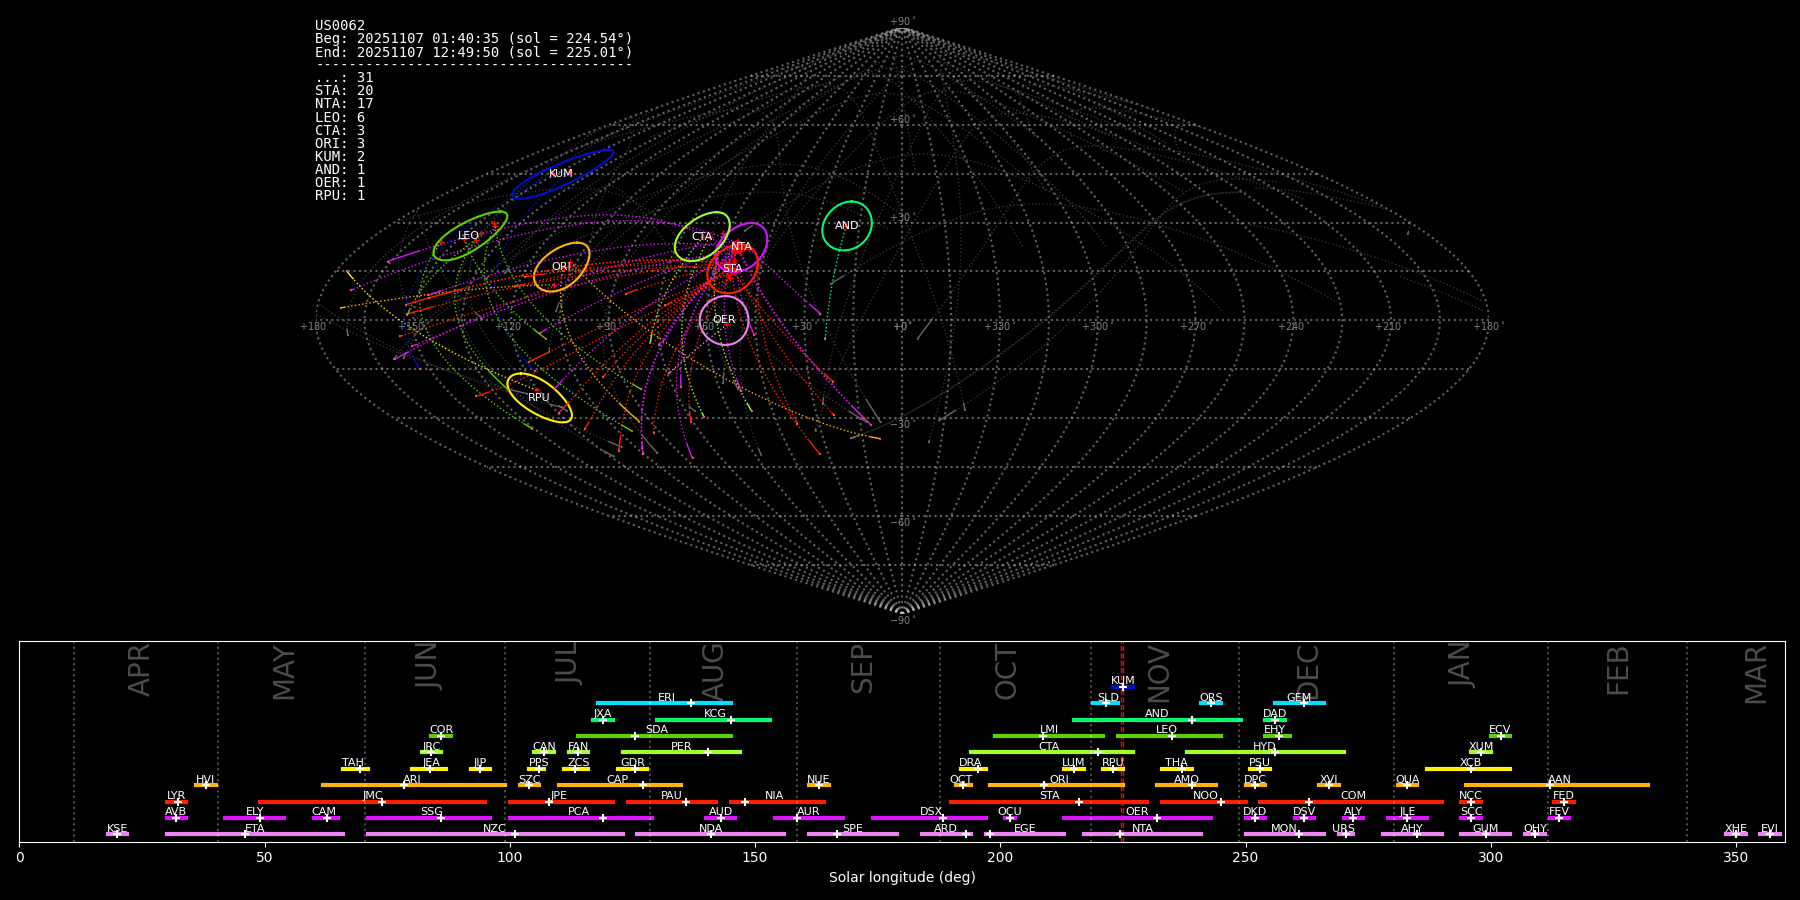Click the NZC shower bar in timeline
Viewport: 1800px width, 900px height.
coord(495,834)
